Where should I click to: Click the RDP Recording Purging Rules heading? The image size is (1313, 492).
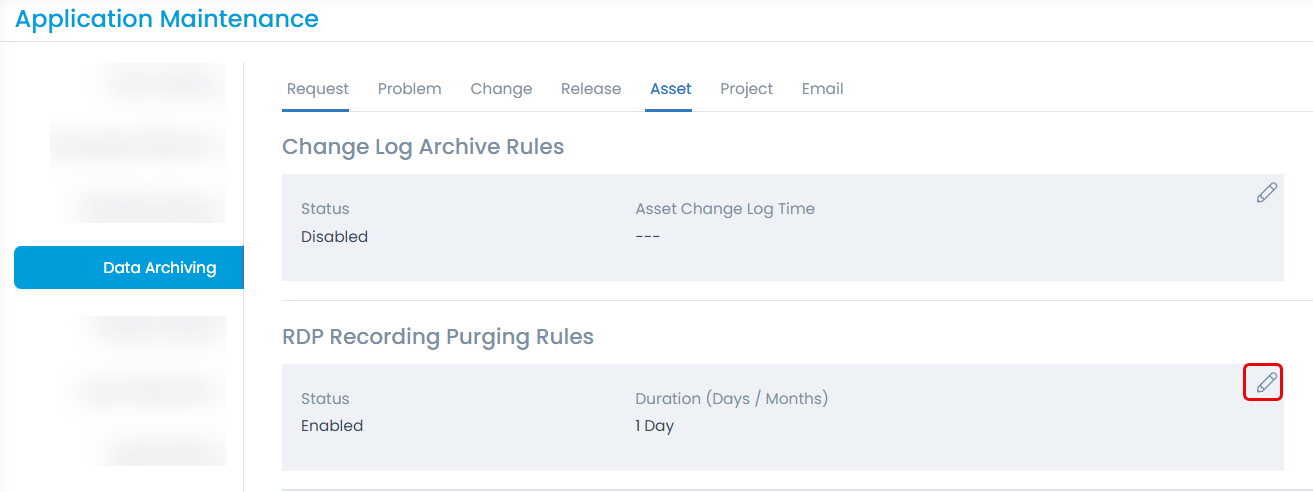(438, 337)
